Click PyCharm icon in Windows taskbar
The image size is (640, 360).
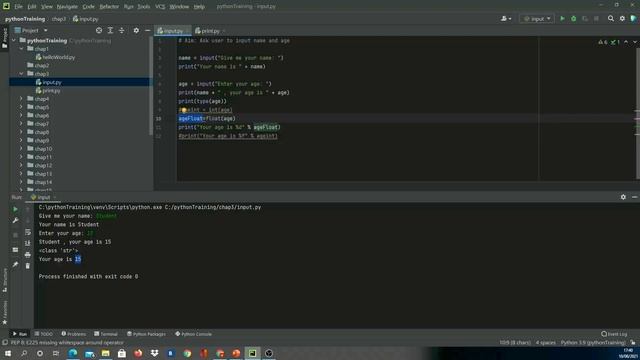click(252, 353)
